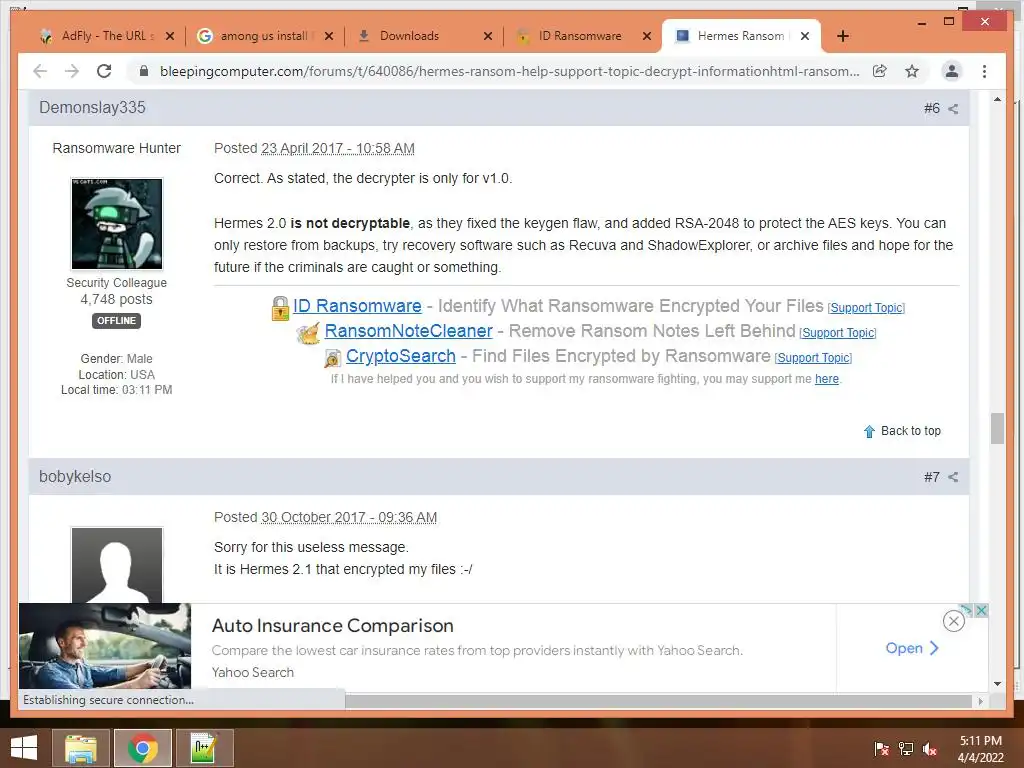Image resolution: width=1024 pixels, height=768 pixels.
Task: Open the ID Ransomware link
Action: click(357, 306)
